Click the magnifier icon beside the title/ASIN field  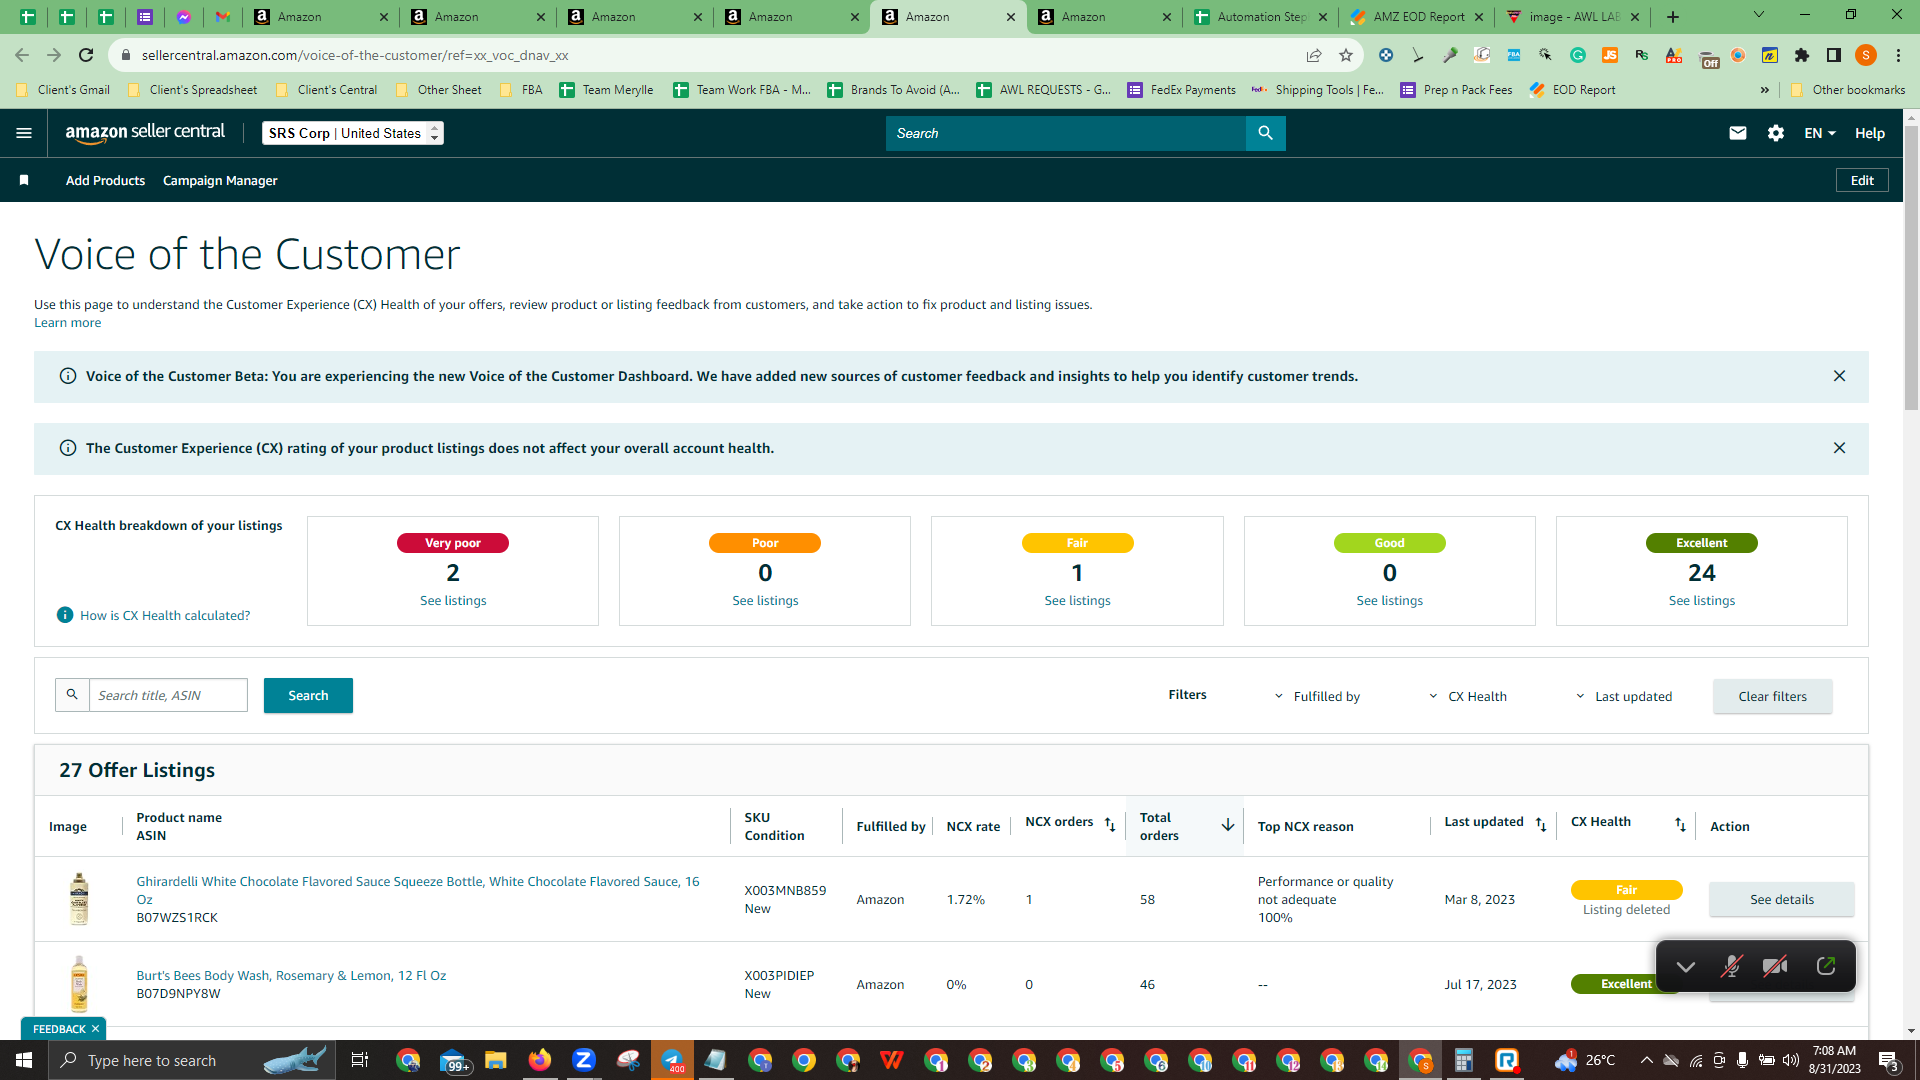click(x=72, y=695)
